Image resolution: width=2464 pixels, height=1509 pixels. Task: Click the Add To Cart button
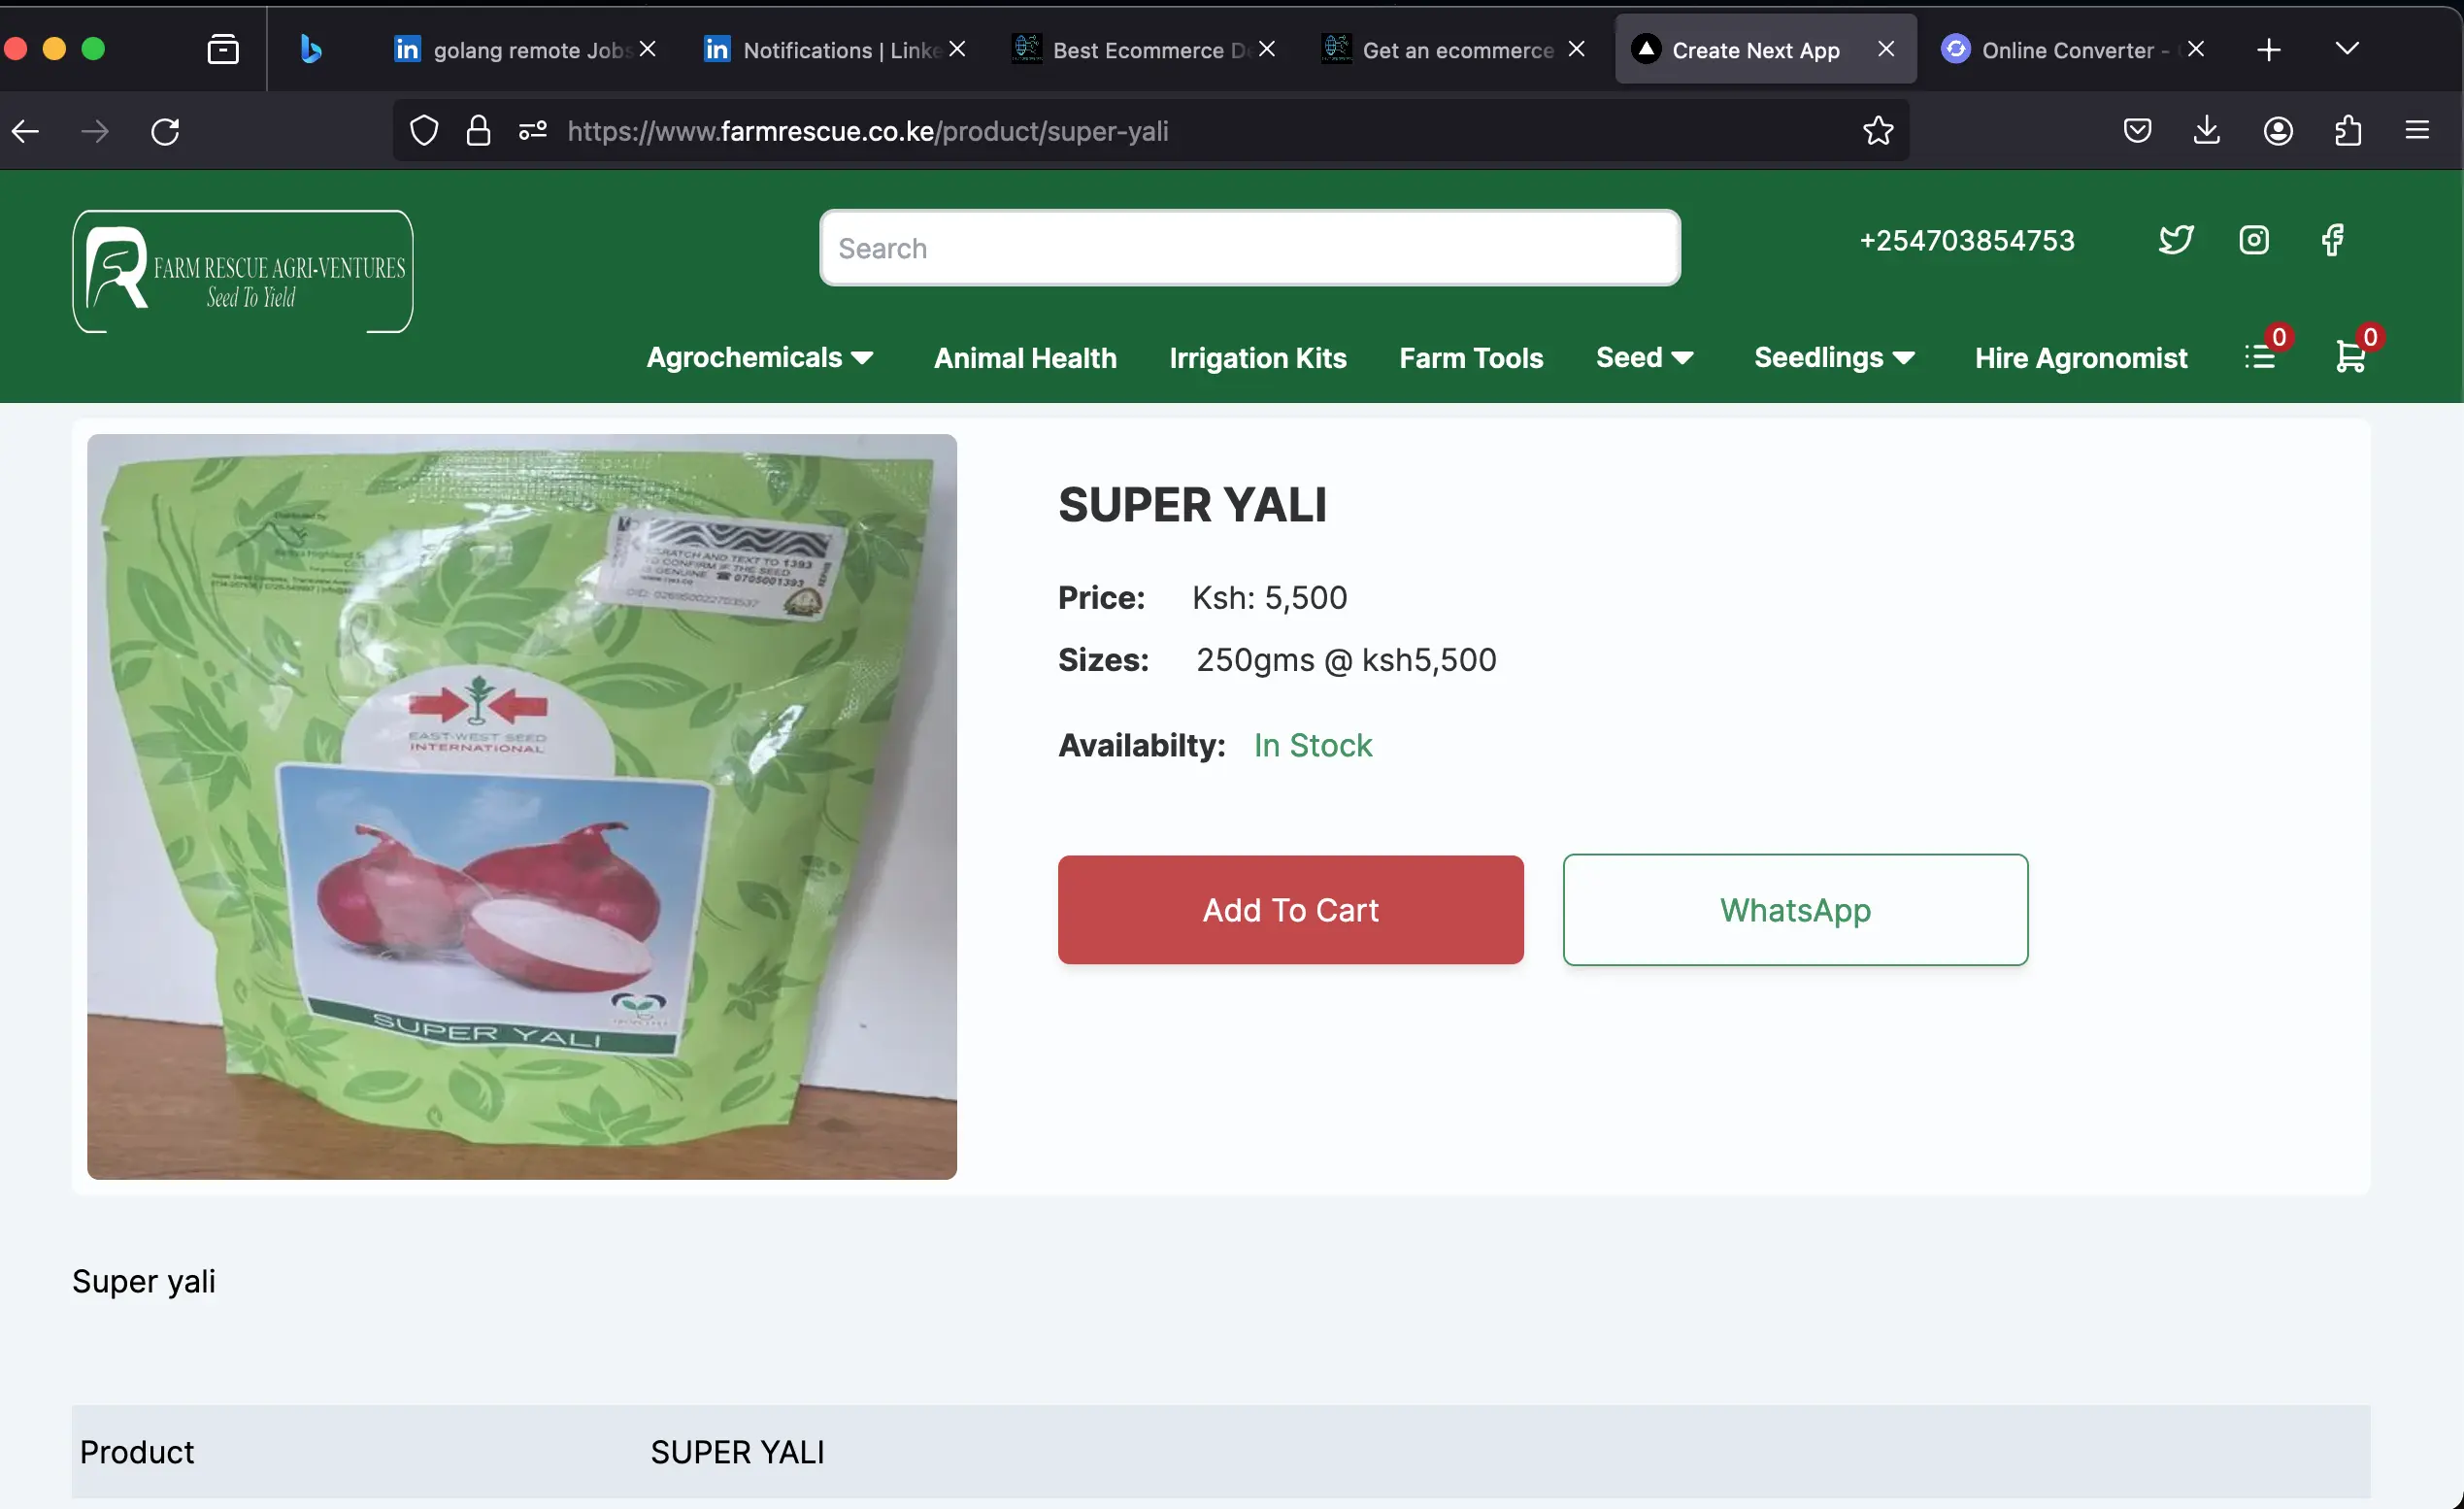point(1290,909)
